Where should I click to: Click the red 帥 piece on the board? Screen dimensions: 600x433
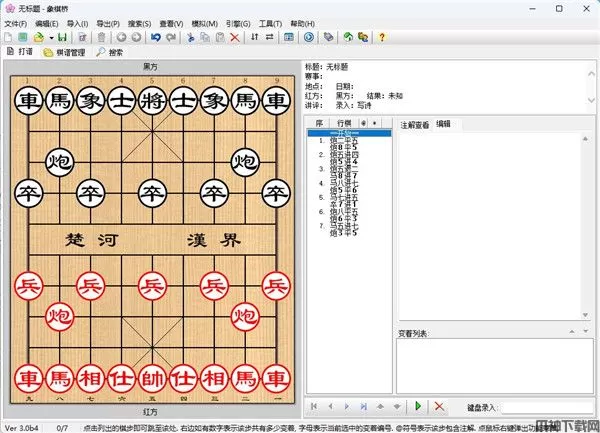[x=151, y=379]
